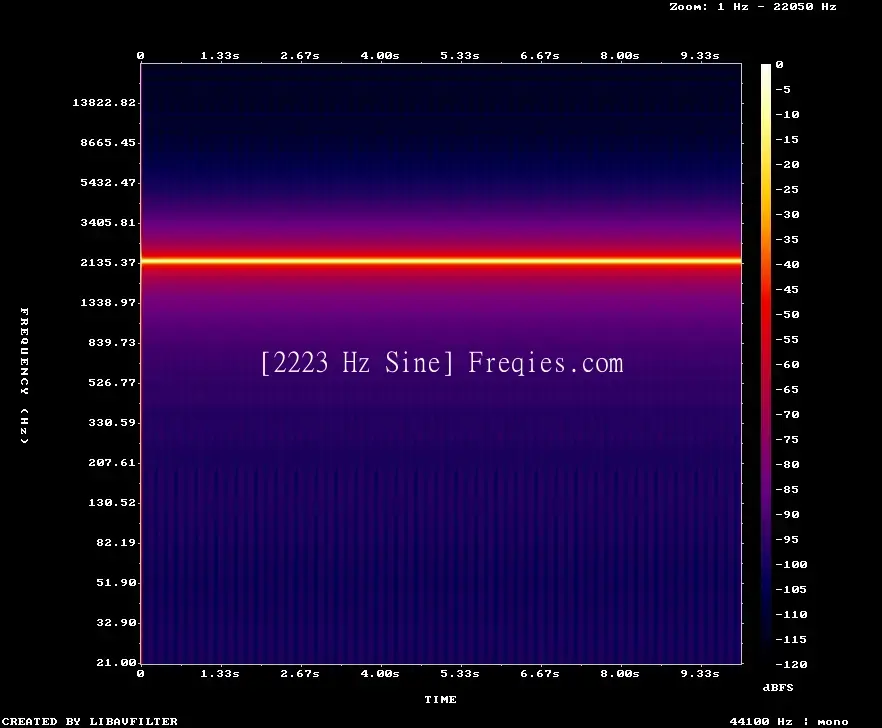Click the -5 dBFS scale label
The image size is (882, 728).
(x=784, y=89)
